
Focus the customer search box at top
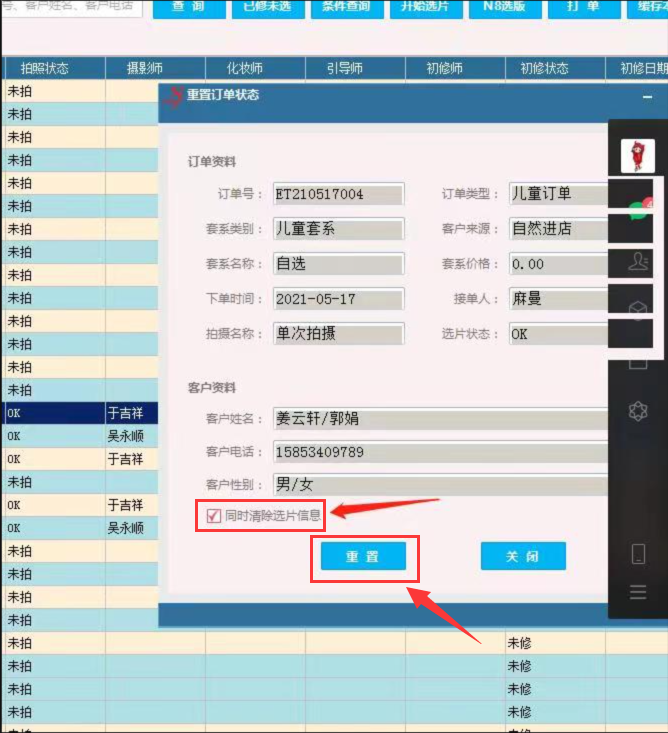click(71, 7)
